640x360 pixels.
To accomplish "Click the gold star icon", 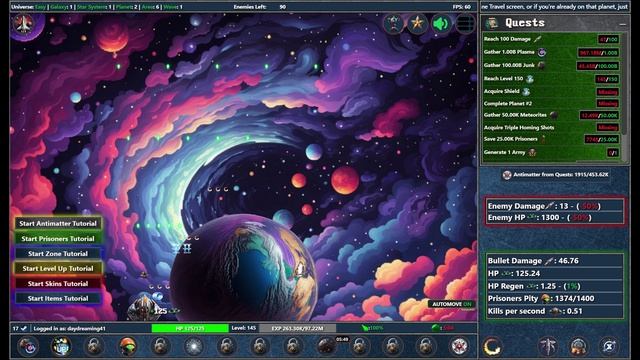I will click(417, 23).
